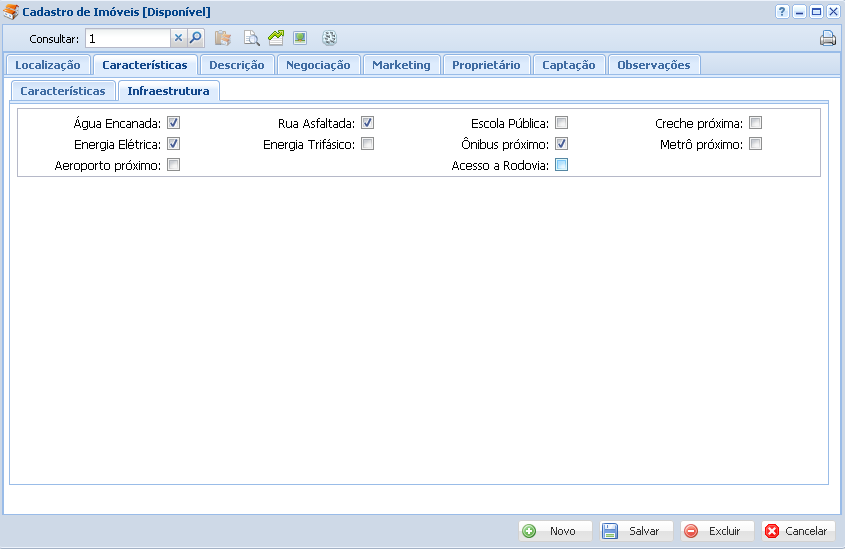Click the gear settings icon in toolbar

329,38
